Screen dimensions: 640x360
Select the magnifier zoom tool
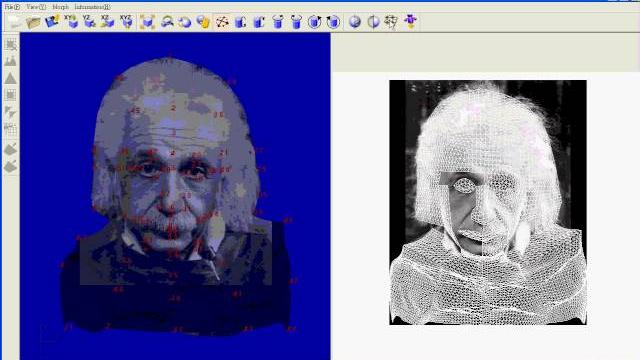(167, 22)
